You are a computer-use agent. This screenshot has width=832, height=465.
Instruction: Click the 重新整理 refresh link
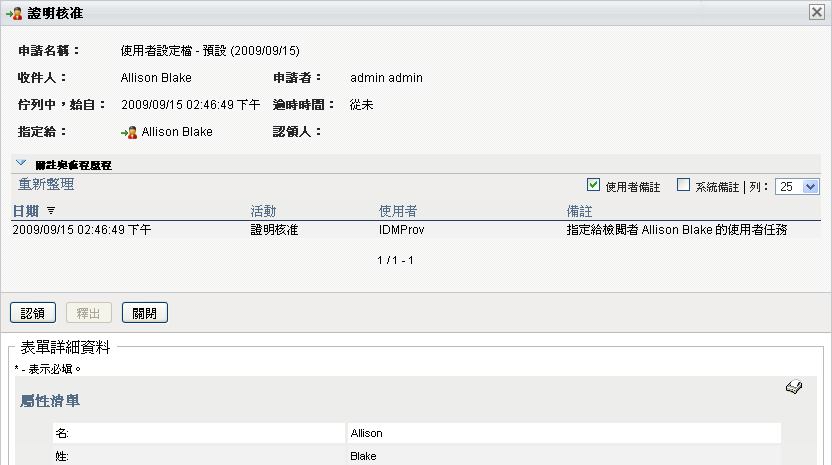click(x=46, y=185)
